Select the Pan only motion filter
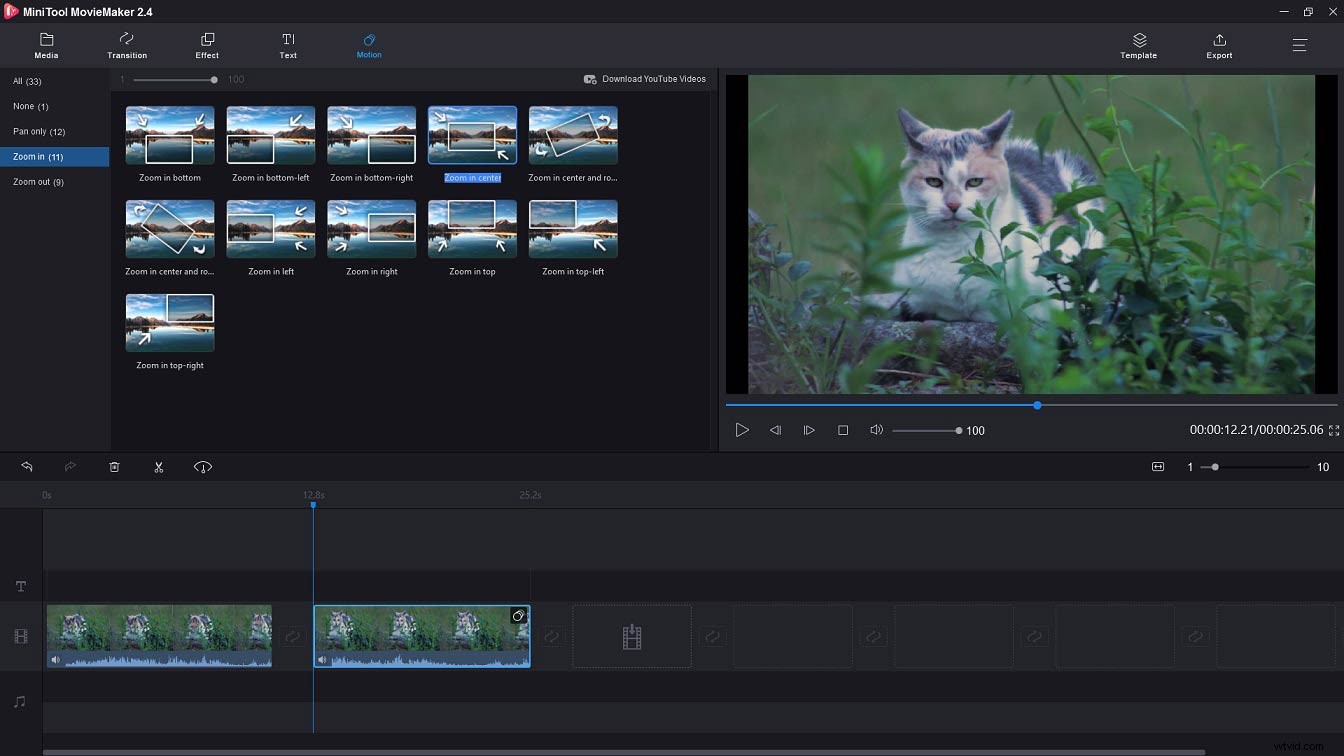 point(38,131)
